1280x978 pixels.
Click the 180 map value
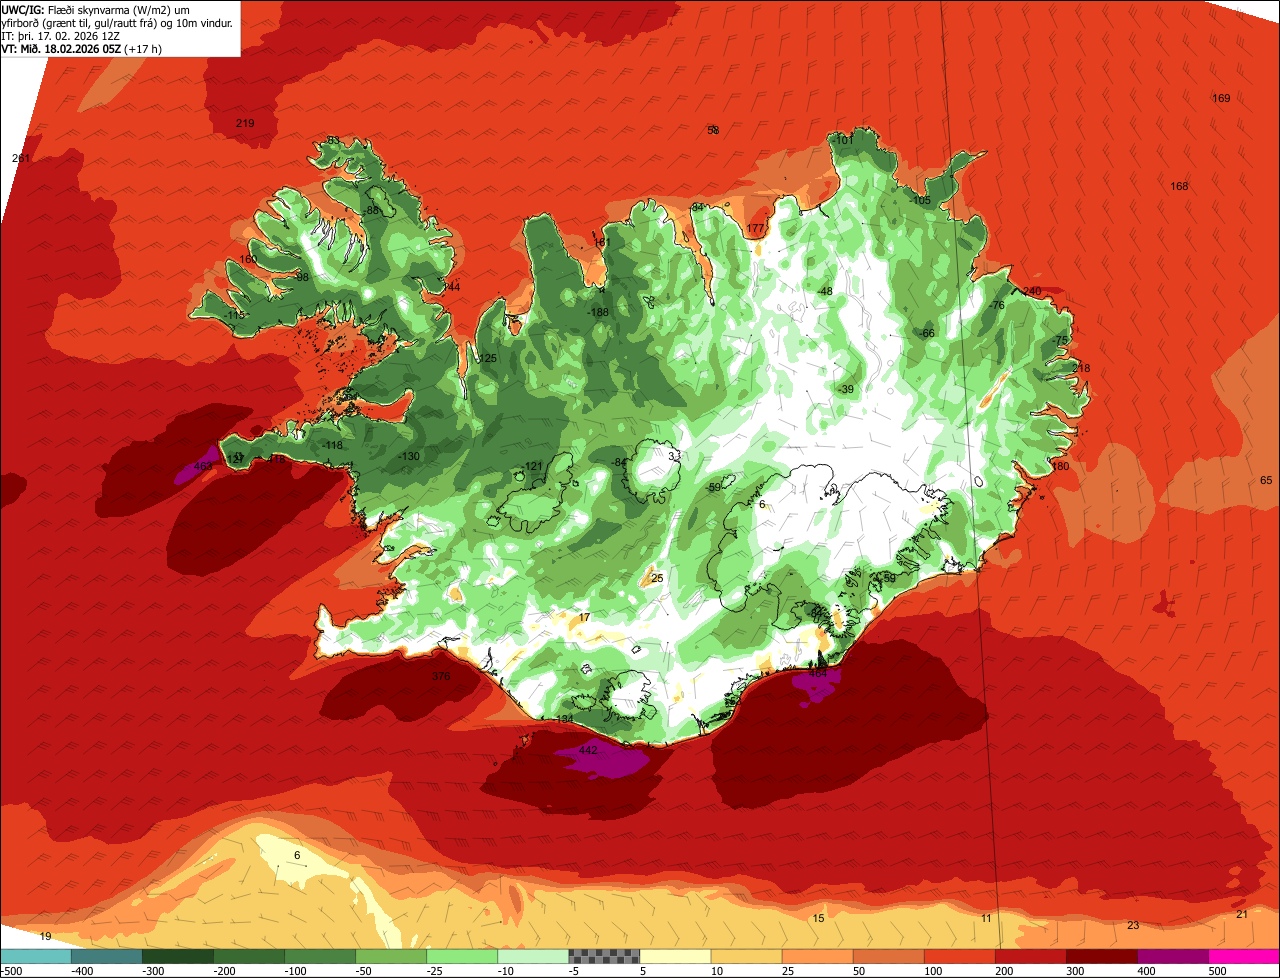(1061, 466)
